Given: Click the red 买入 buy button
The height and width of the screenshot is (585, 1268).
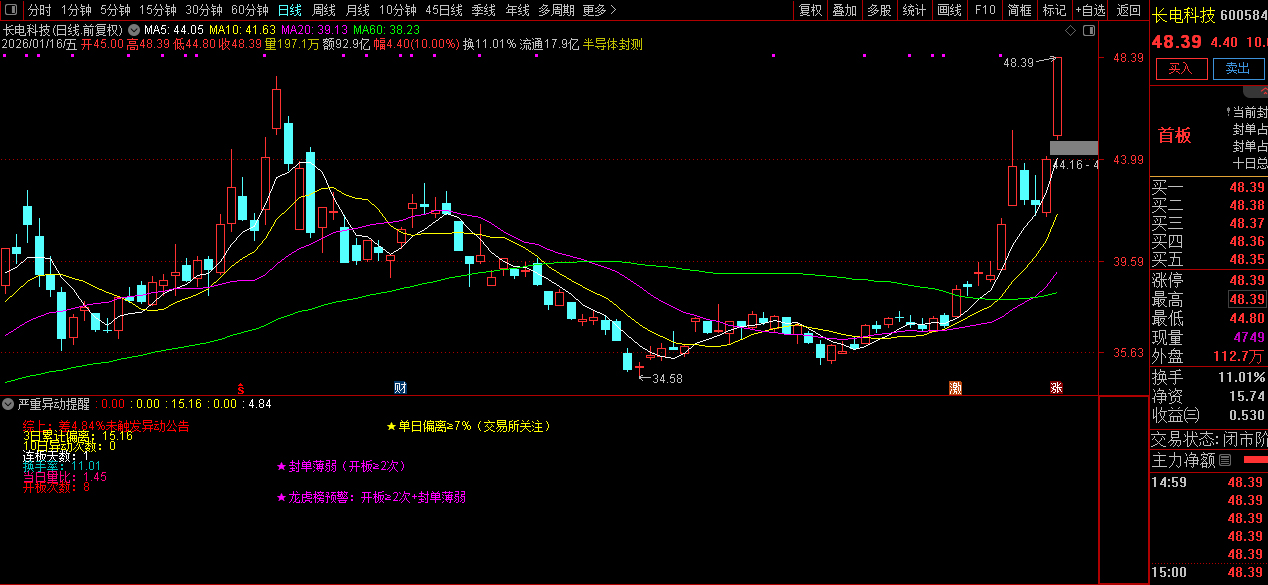Looking at the screenshot, I should (x=1181, y=68).
